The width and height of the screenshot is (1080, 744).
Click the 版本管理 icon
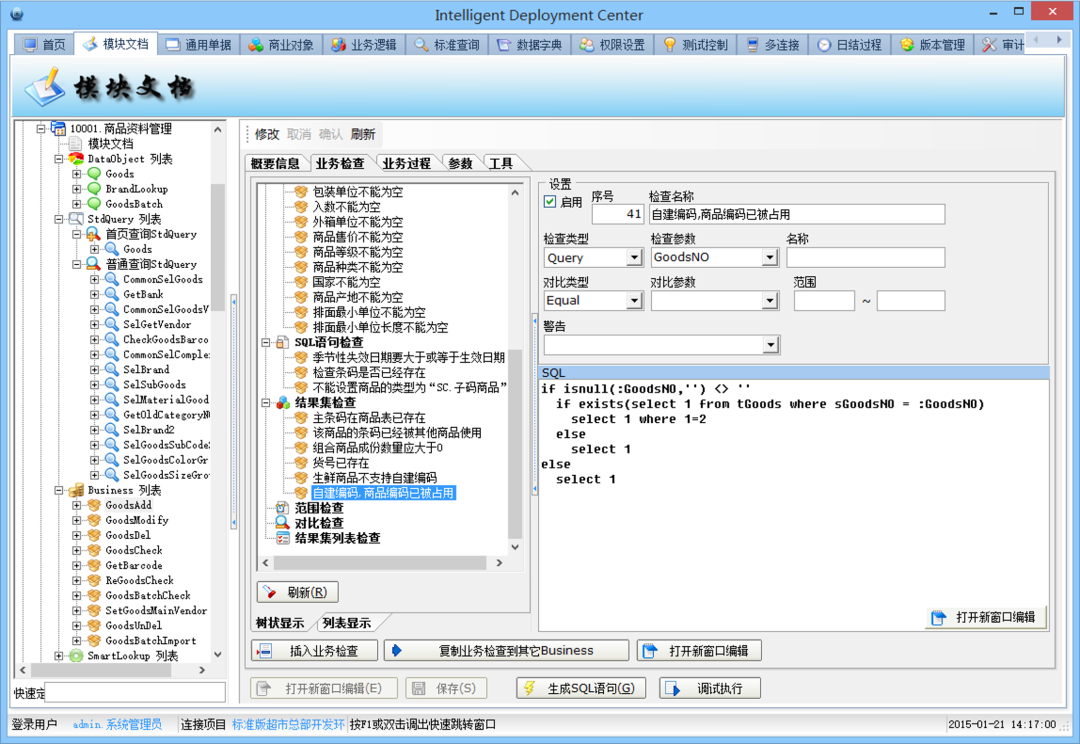pyautogui.click(x=907, y=45)
